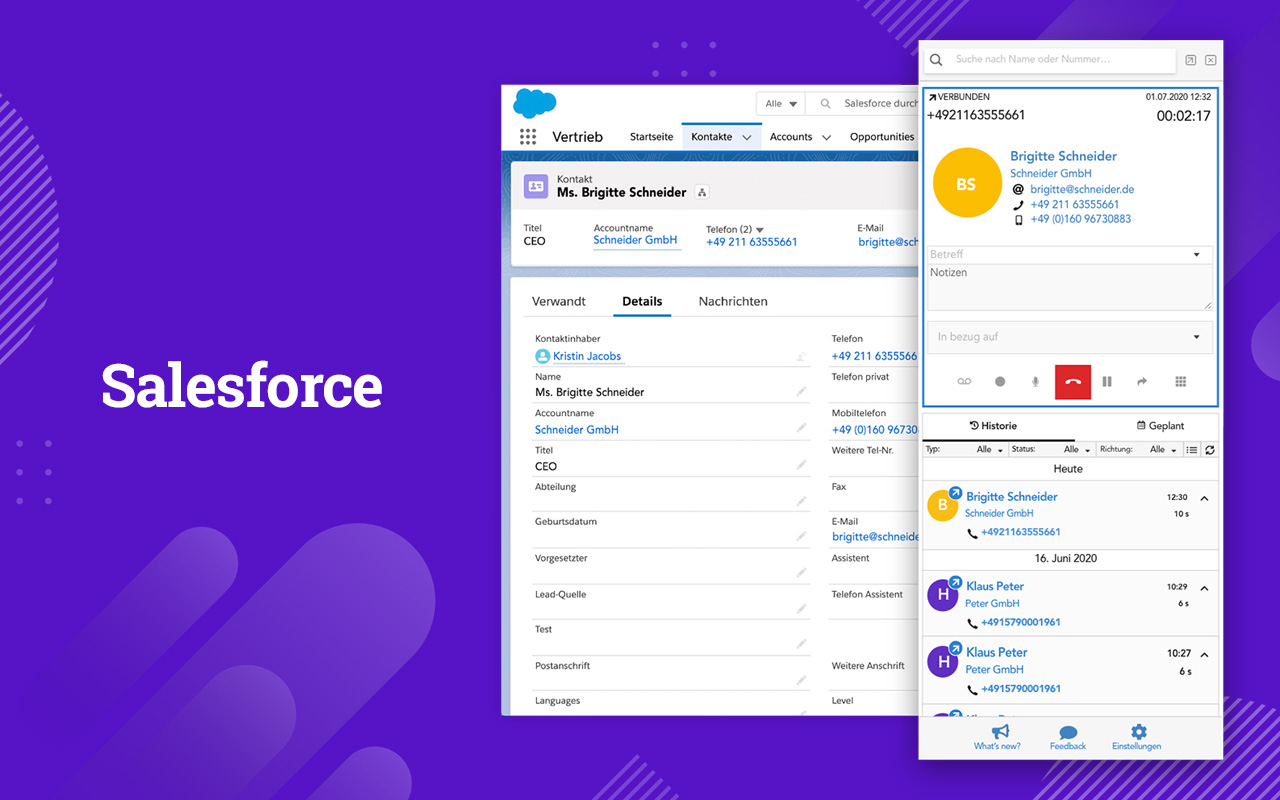Put the call on hold

tap(1107, 382)
